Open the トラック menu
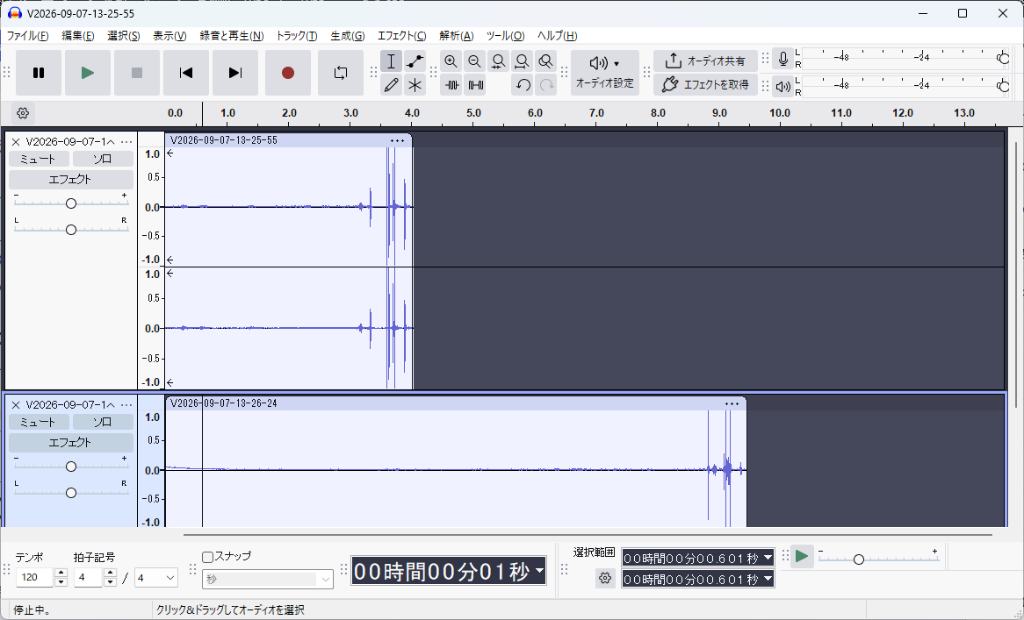Image resolution: width=1024 pixels, height=620 pixels. 296,35
